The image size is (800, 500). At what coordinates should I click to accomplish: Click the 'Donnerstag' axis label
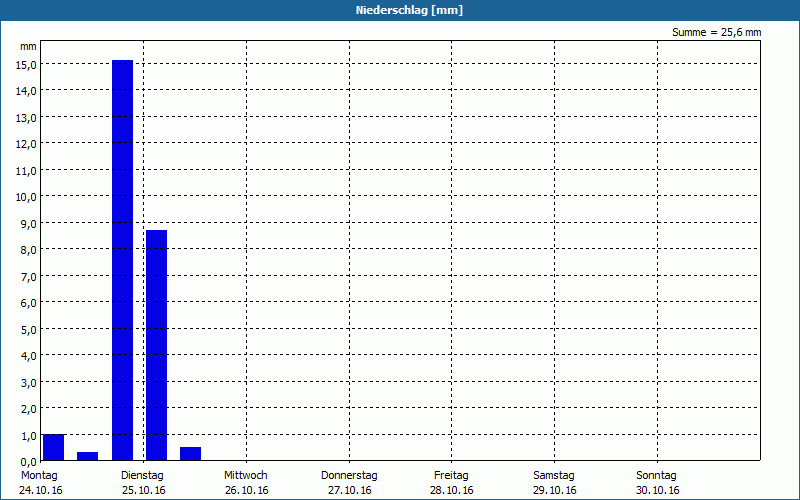coord(349,475)
